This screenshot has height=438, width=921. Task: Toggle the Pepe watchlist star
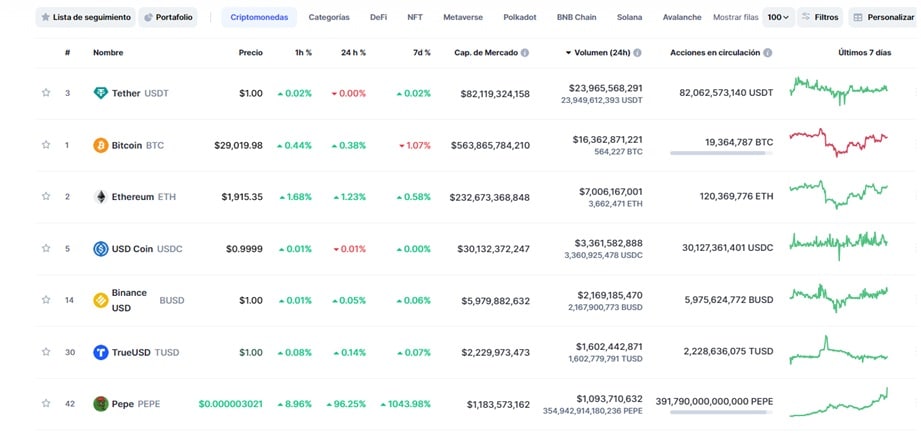click(46, 403)
